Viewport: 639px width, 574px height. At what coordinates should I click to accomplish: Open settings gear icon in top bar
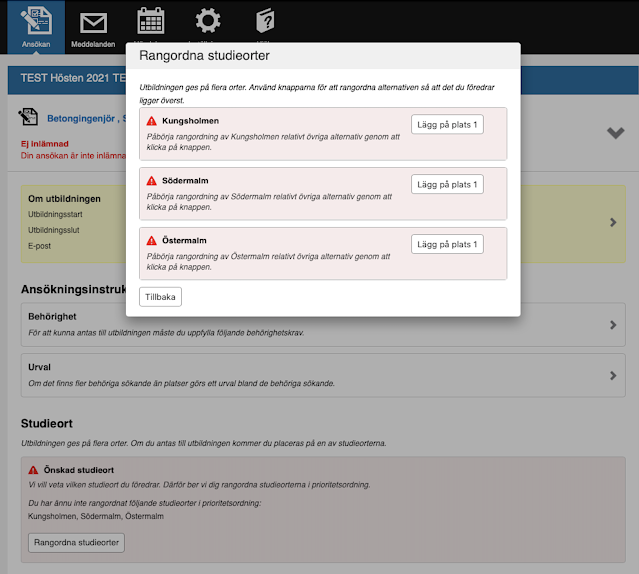[207, 21]
